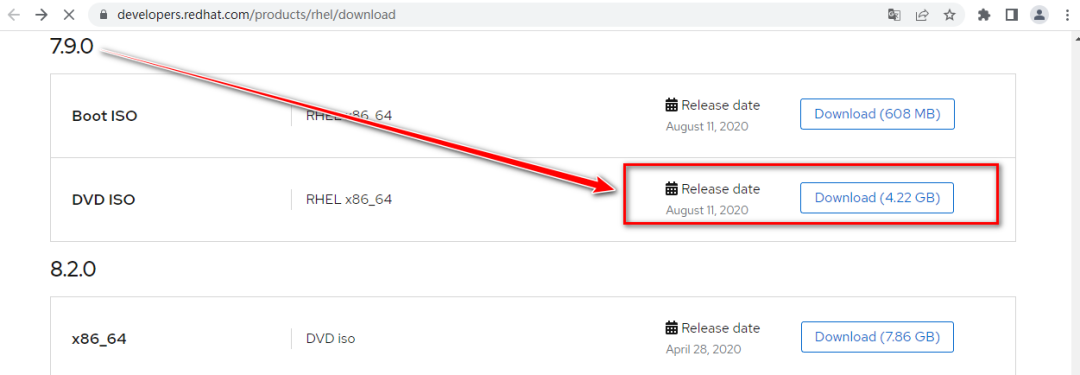Download DVD ISO 4.22 GB
The image size is (1080, 375).
tap(877, 198)
